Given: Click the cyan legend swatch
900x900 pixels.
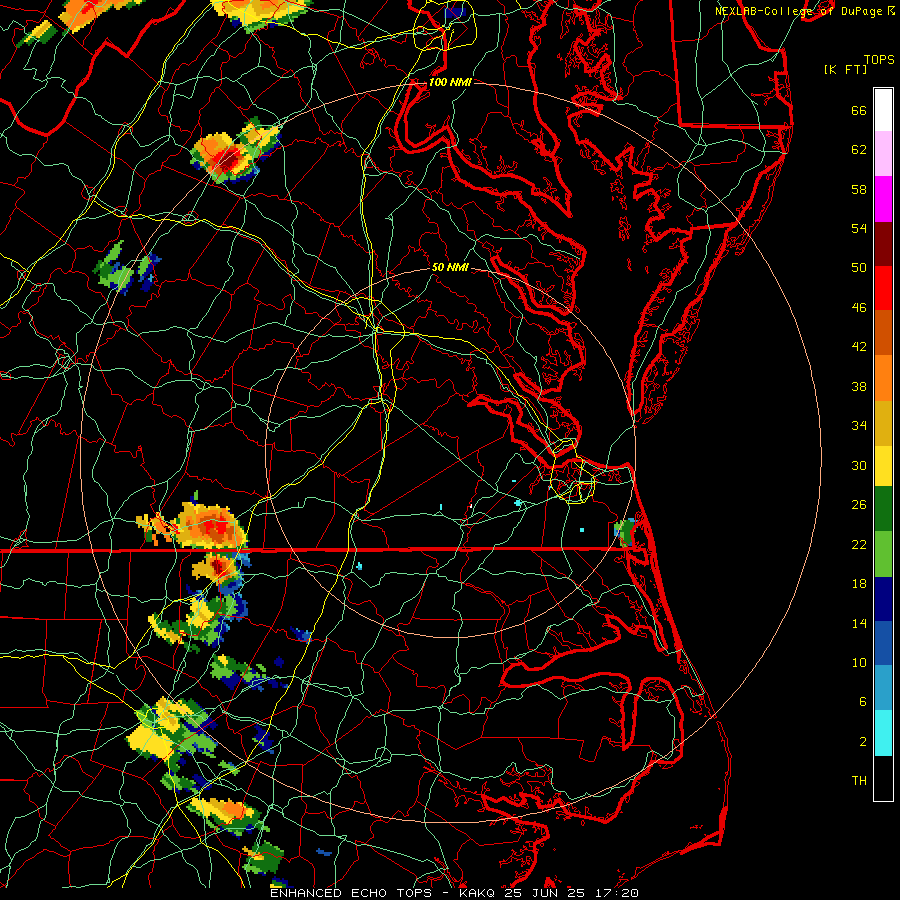Looking at the screenshot, I should pyautogui.click(x=883, y=732).
